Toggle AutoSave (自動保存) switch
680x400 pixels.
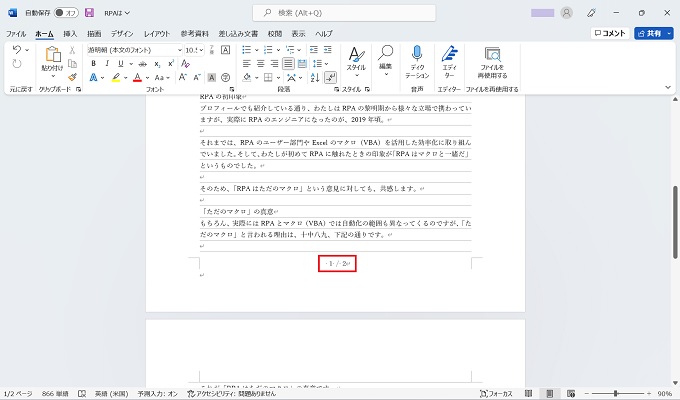point(66,13)
